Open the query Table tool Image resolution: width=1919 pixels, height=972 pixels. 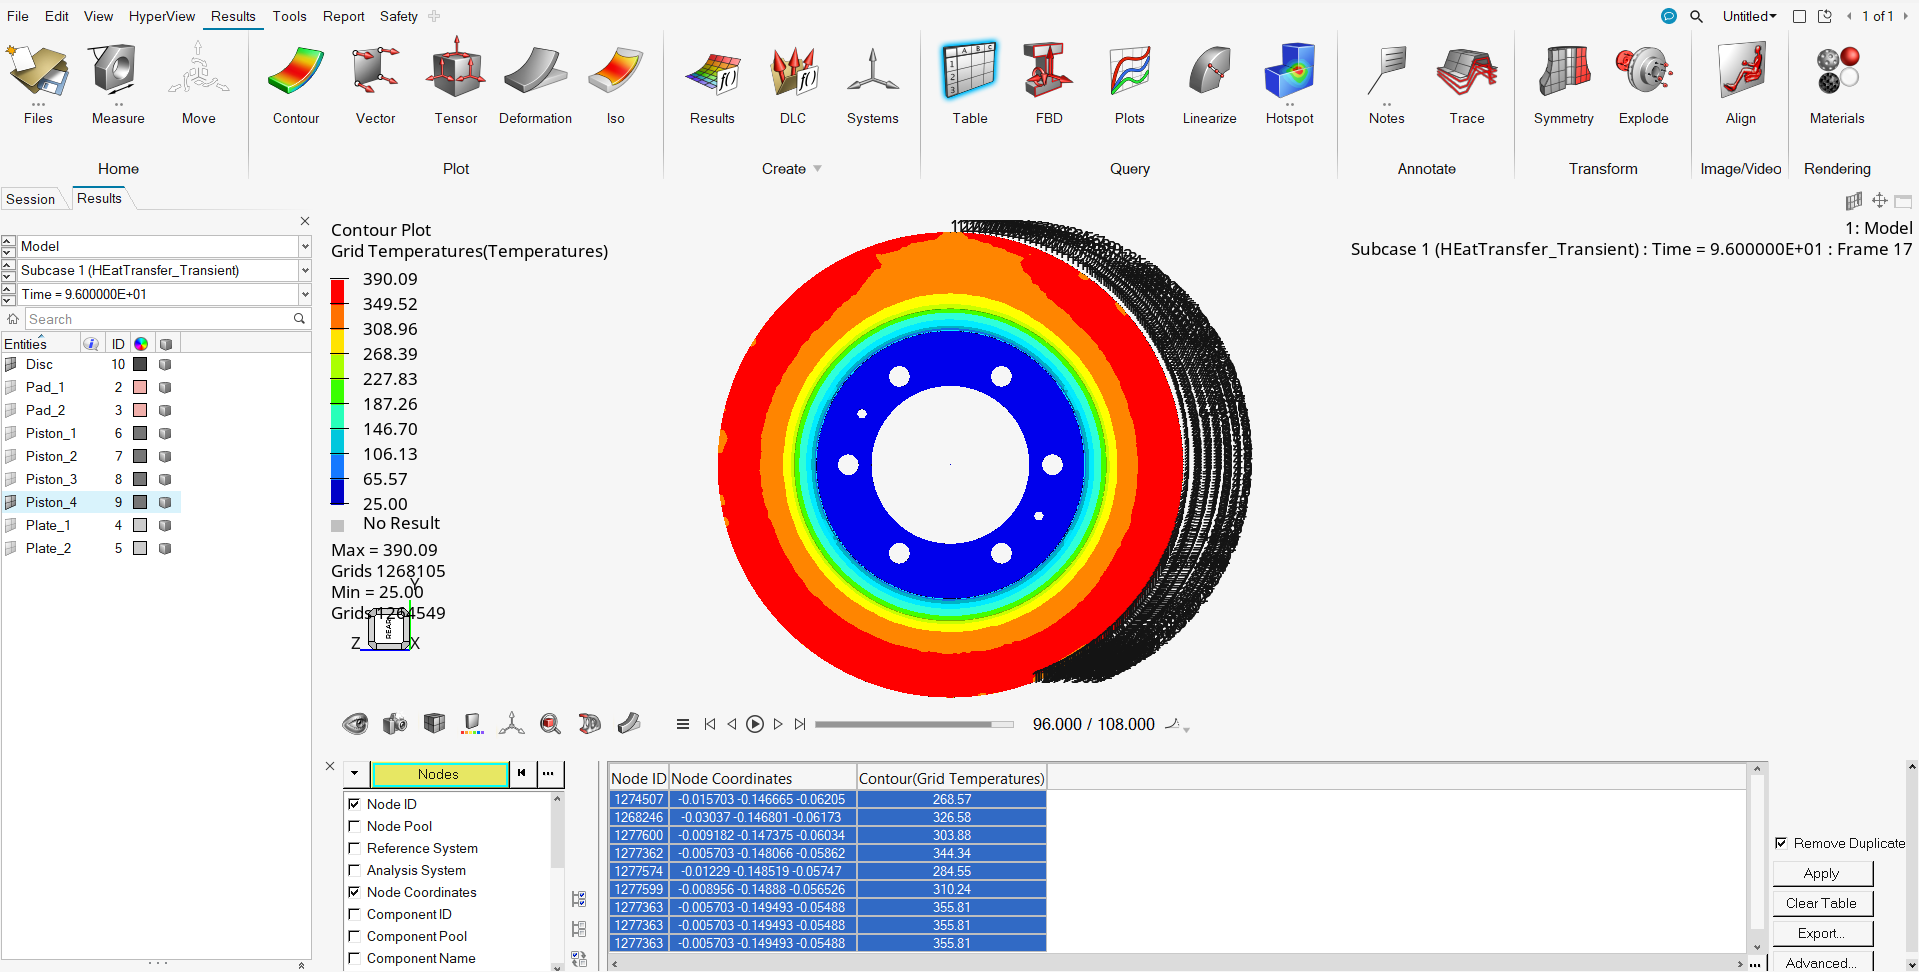970,84
